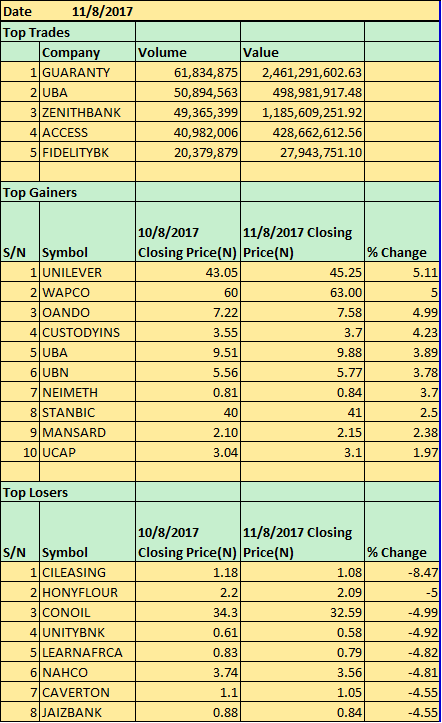Select the Date value cell 11/8/2017
The image size is (442, 723).
point(102,11)
